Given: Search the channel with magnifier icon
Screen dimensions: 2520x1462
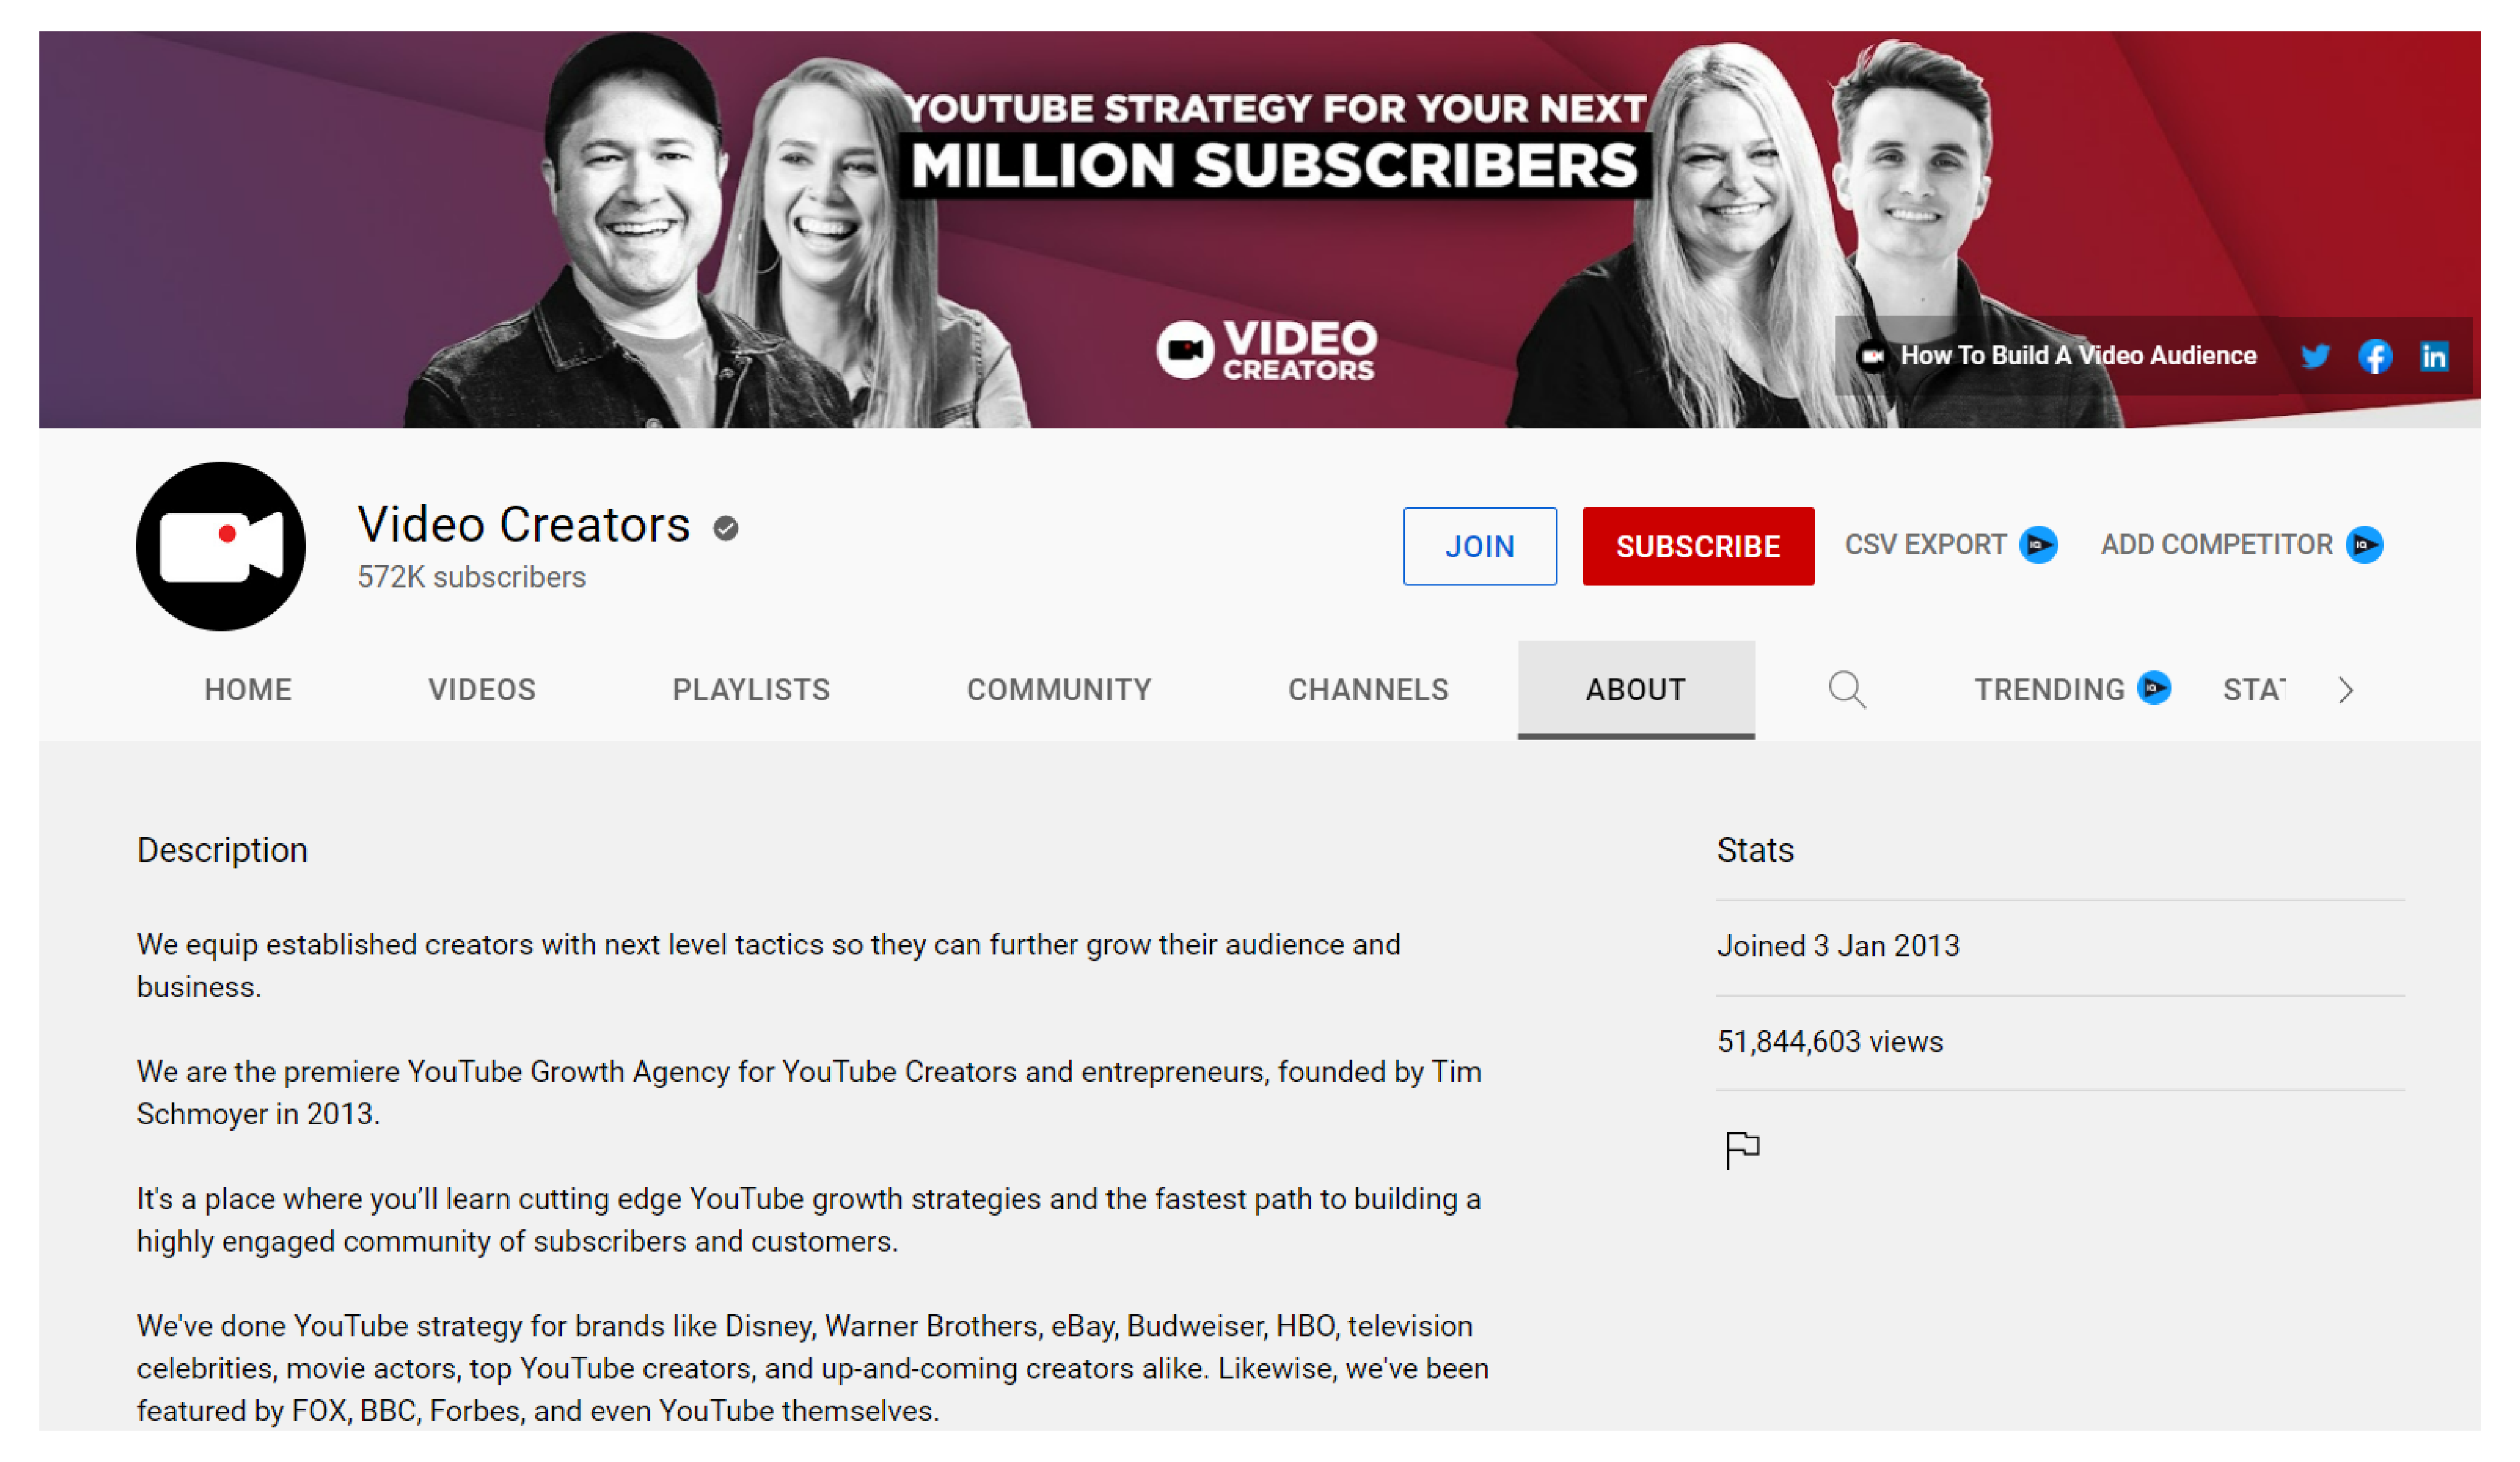Looking at the screenshot, I should tap(1846, 690).
